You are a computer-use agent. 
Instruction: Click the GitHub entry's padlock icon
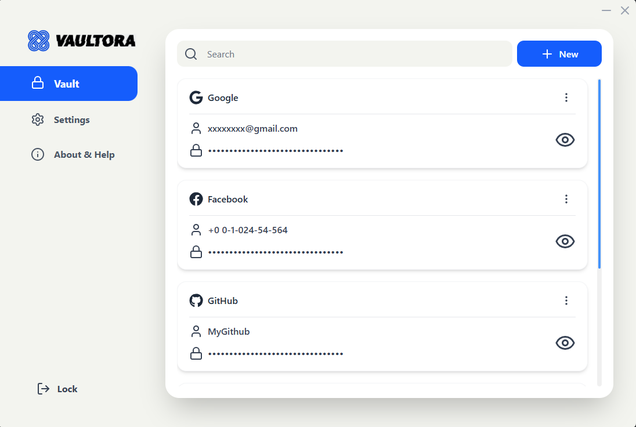[196, 353]
